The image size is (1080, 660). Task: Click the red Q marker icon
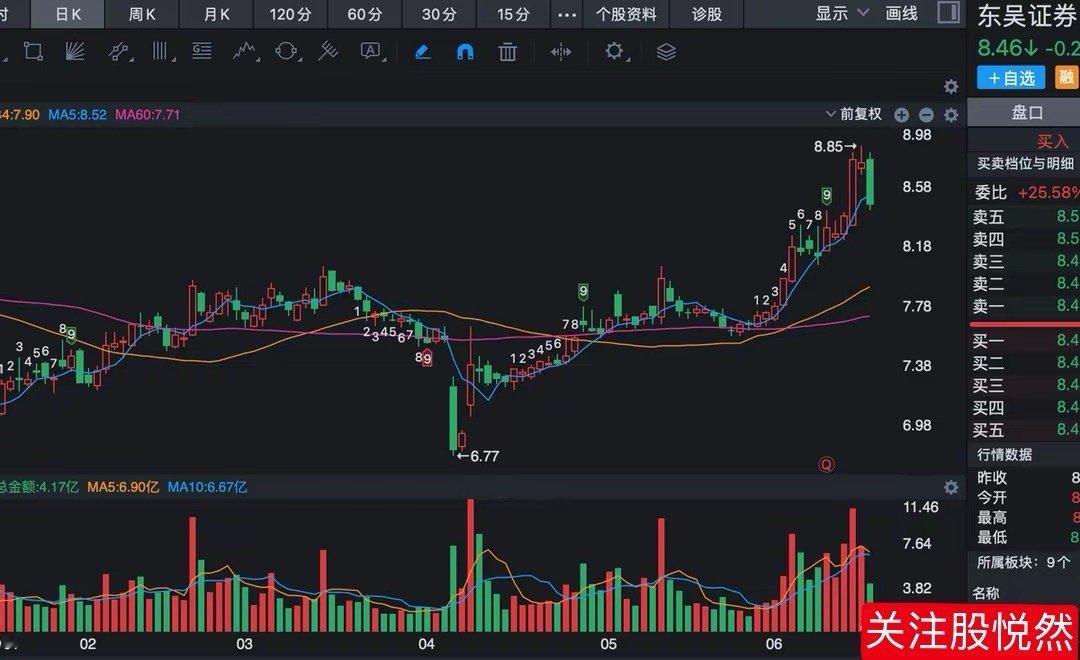(826, 464)
